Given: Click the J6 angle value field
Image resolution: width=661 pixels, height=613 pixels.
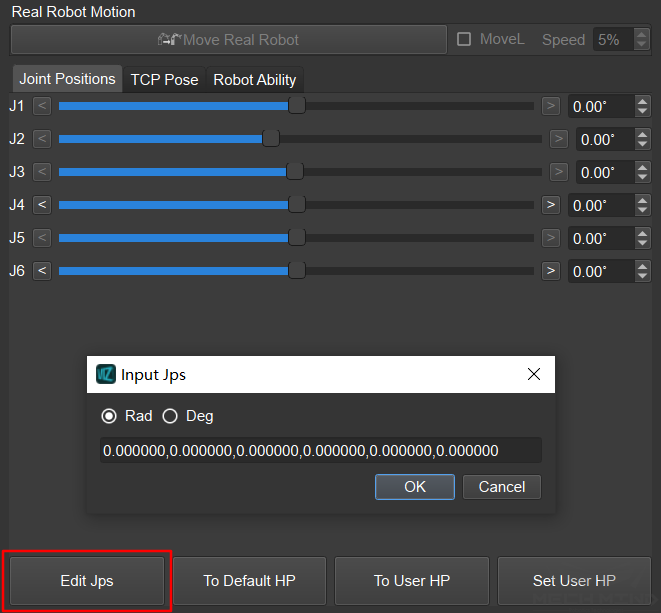Looking at the screenshot, I should tap(601, 271).
